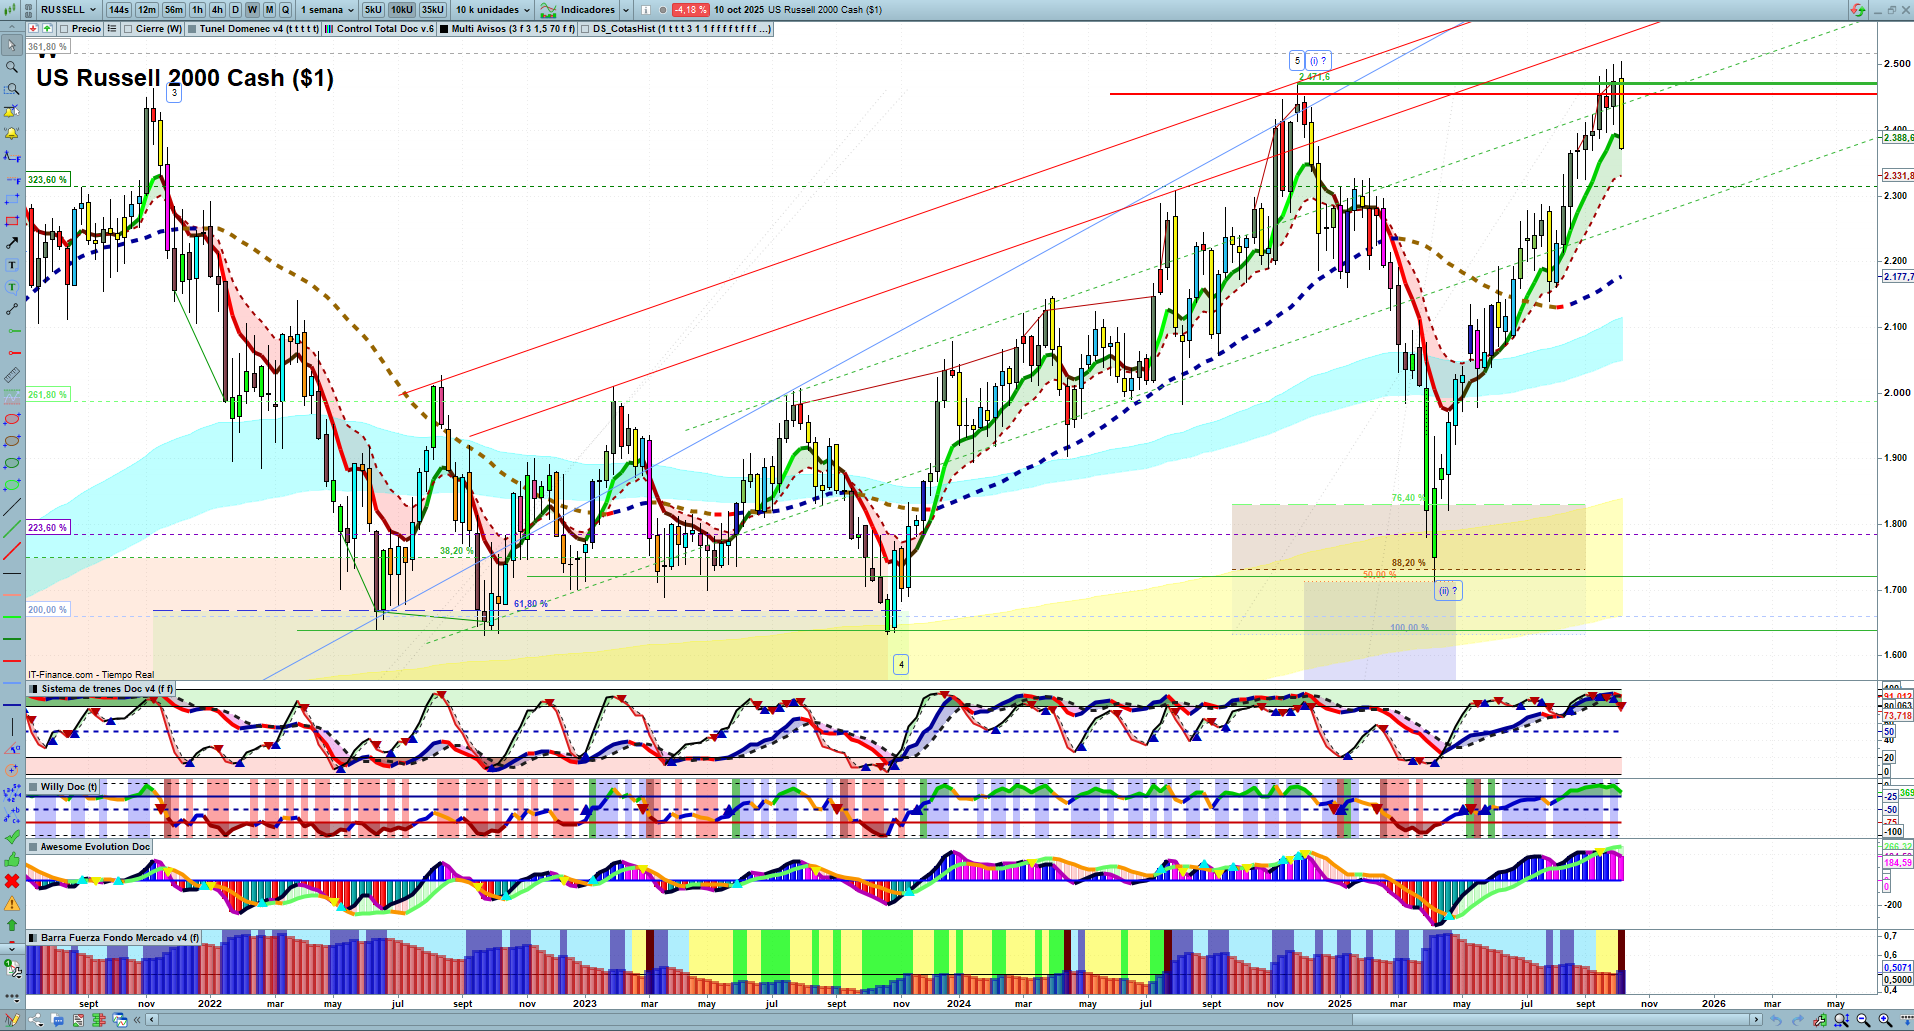Set history to 10kU units
The width and height of the screenshot is (1914, 1031).
pos(402,10)
